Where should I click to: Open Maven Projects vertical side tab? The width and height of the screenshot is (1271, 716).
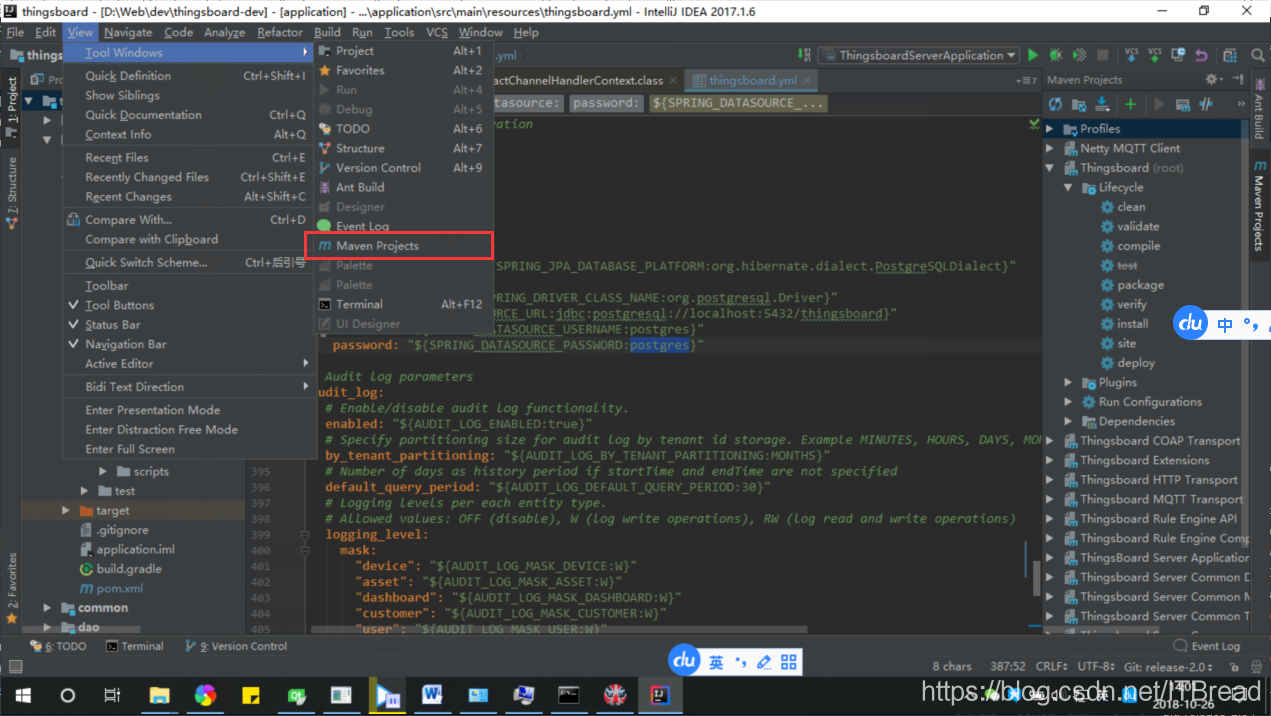click(1259, 205)
